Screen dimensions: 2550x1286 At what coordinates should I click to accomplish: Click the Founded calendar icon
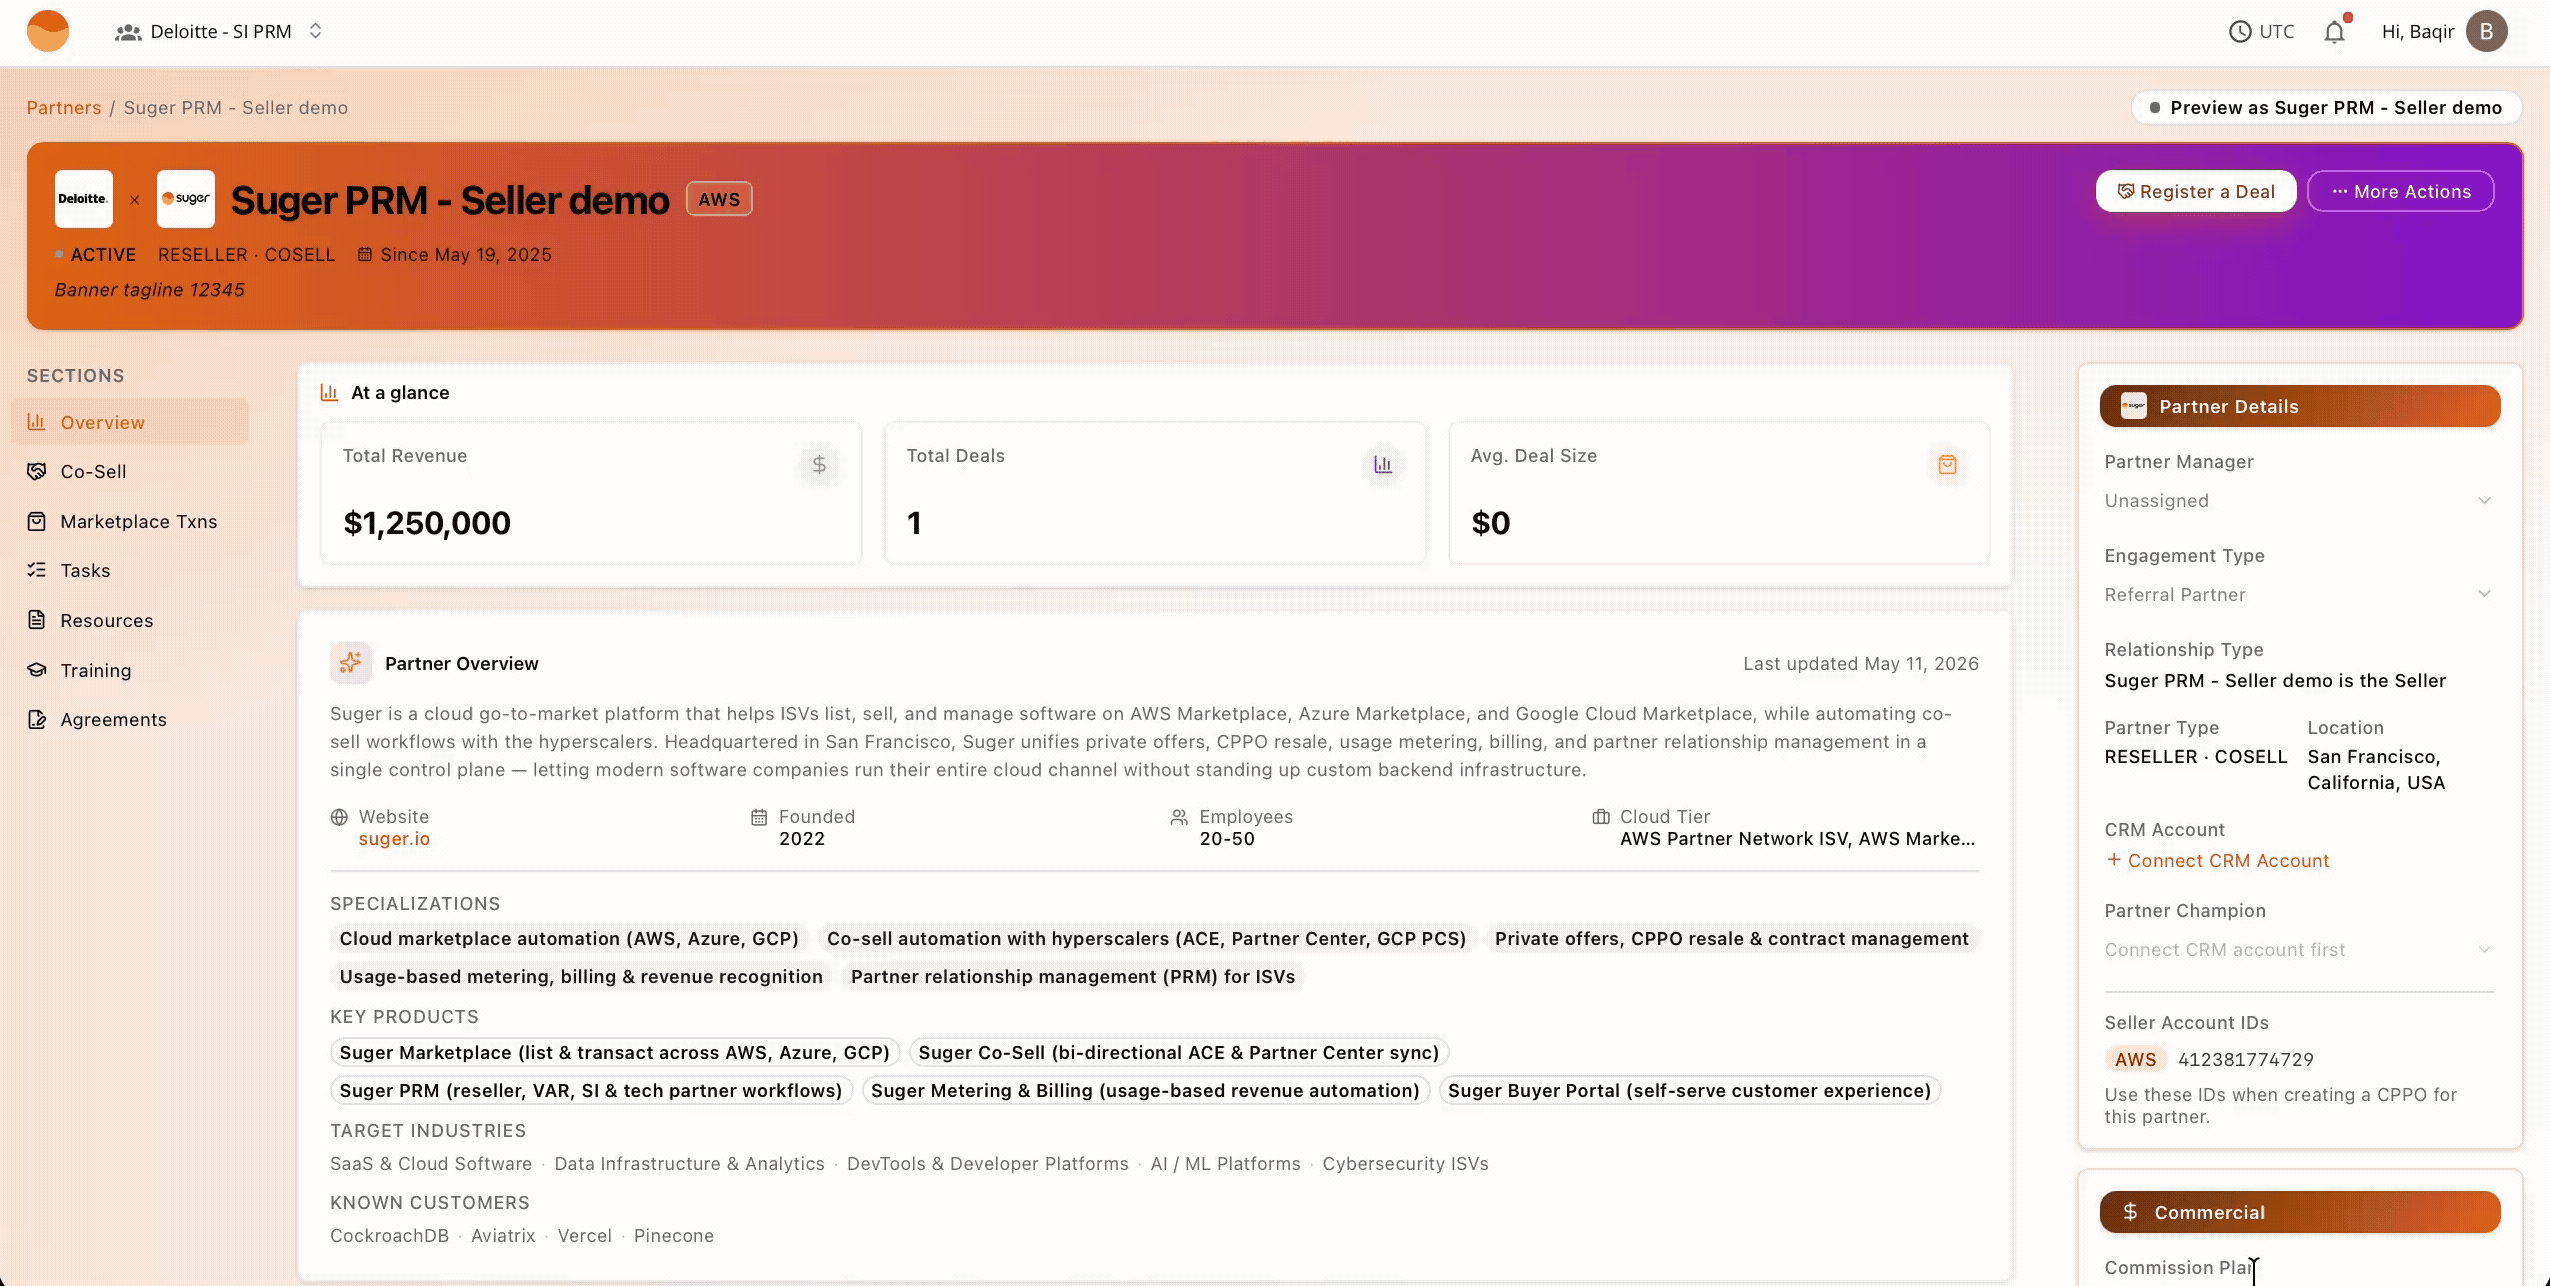pyautogui.click(x=759, y=817)
